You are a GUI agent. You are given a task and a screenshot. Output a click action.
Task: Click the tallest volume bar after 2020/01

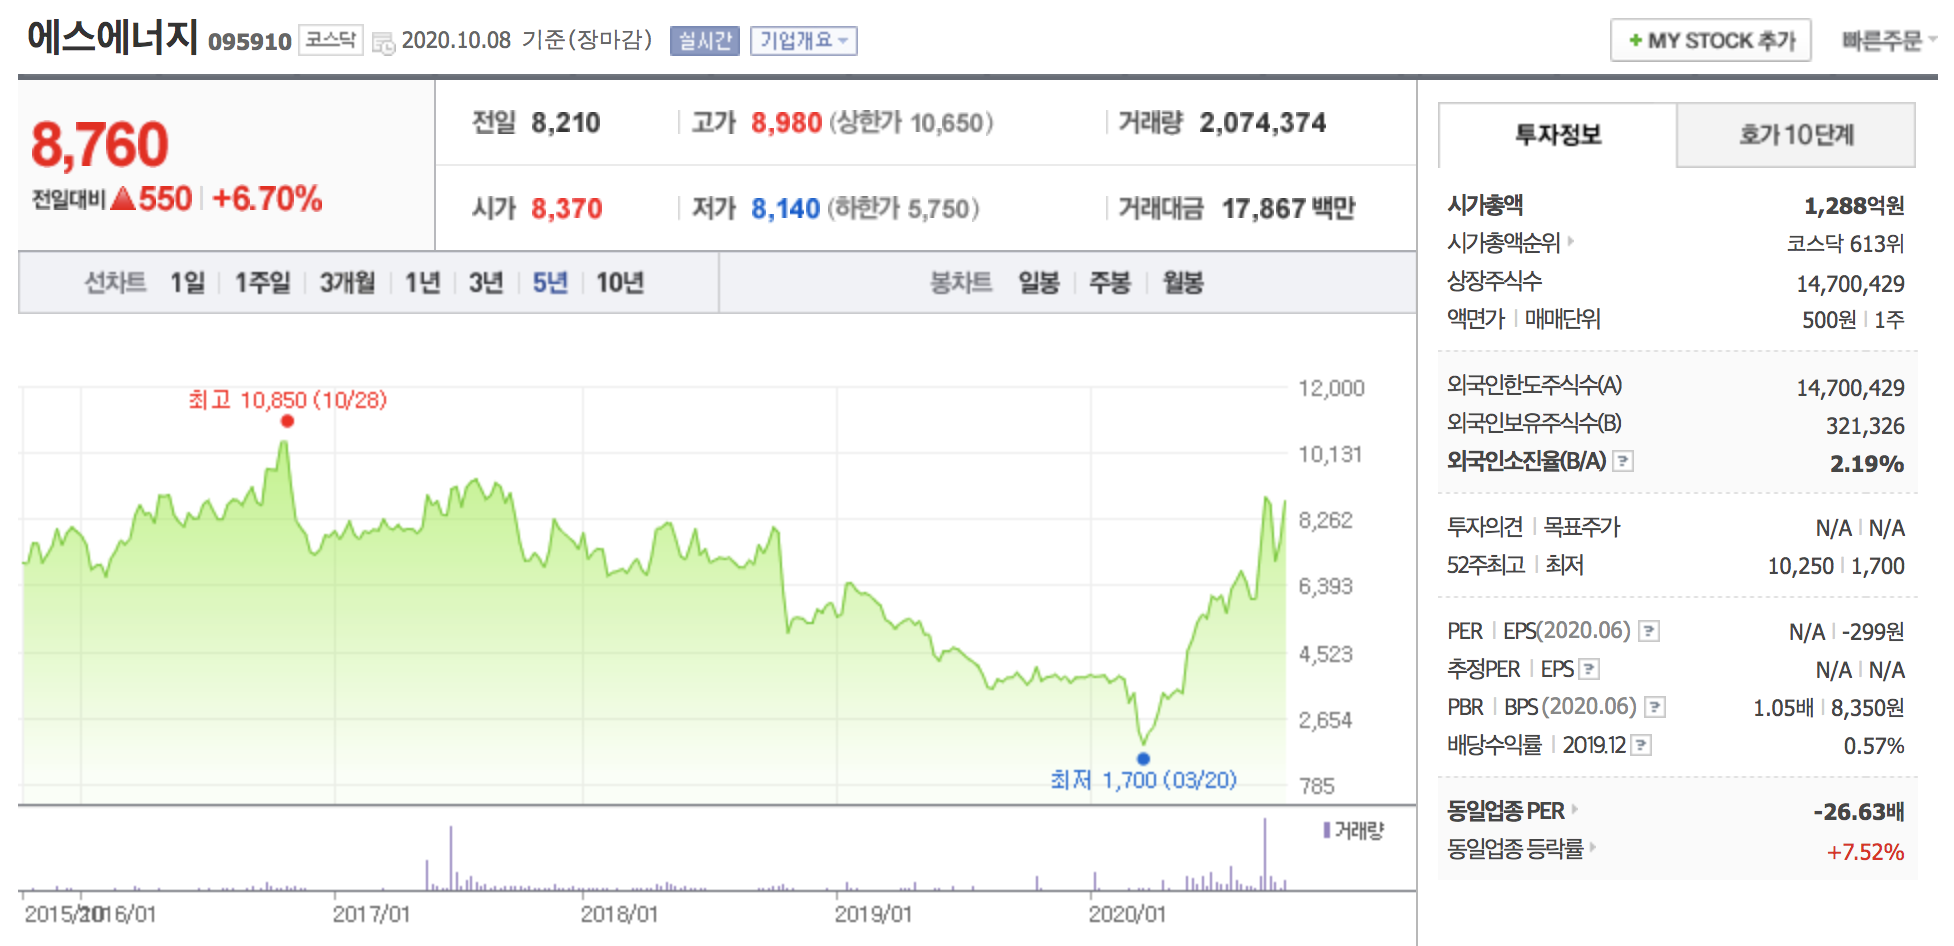[1265, 855]
